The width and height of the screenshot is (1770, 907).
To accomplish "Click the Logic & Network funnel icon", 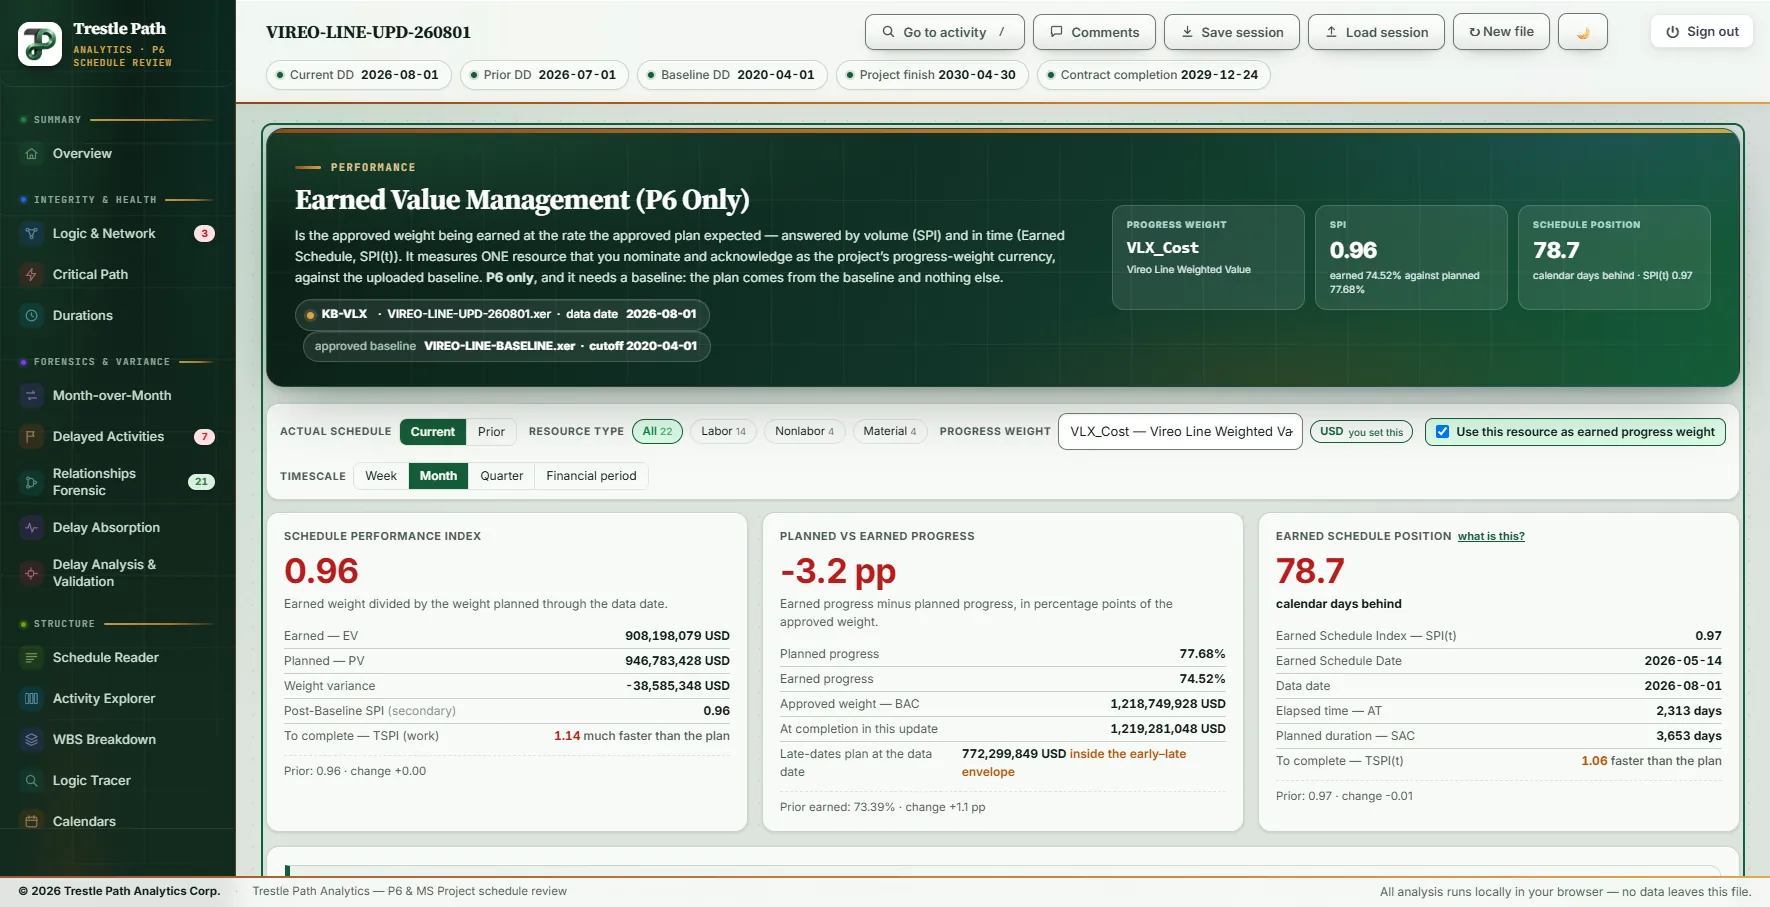I will pos(31,234).
